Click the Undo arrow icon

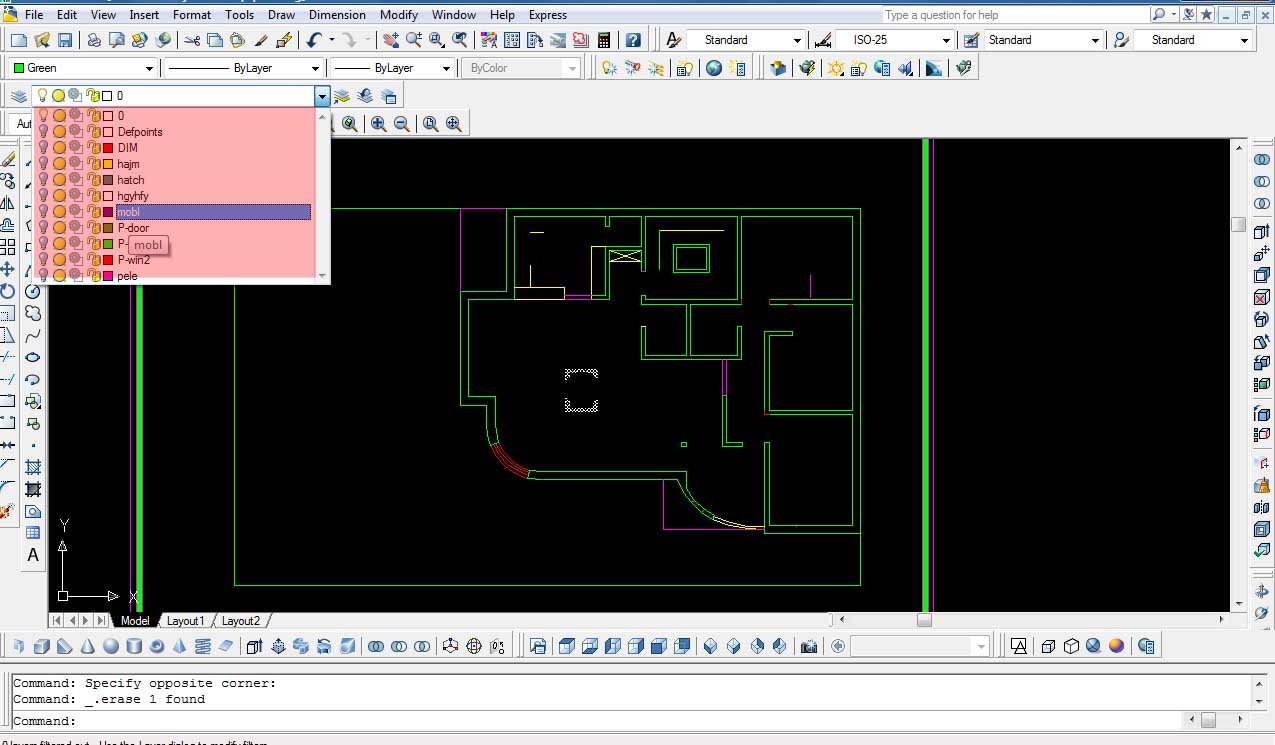click(314, 40)
